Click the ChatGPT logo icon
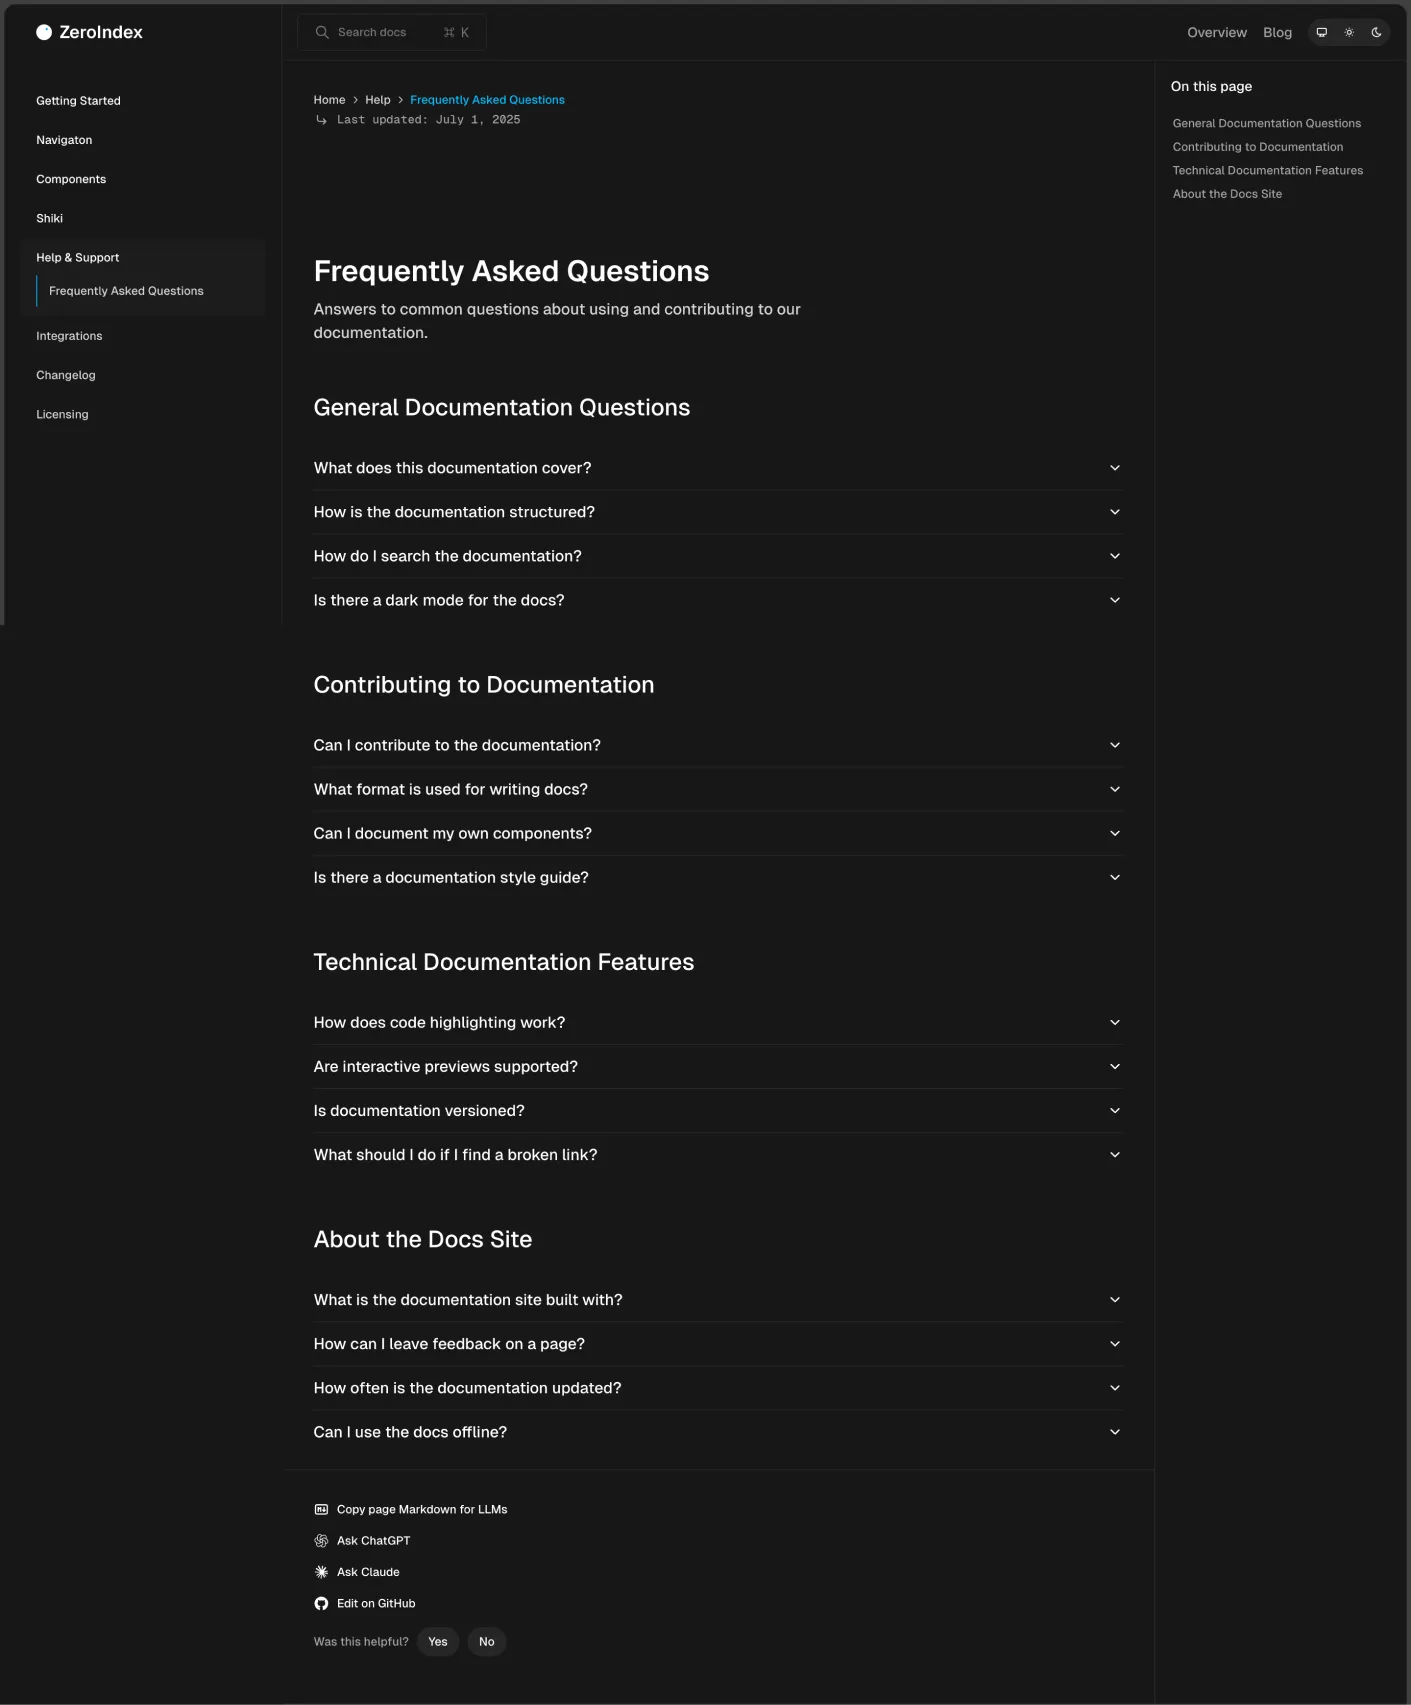1411x1705 pixels. tap(321, 1541)
